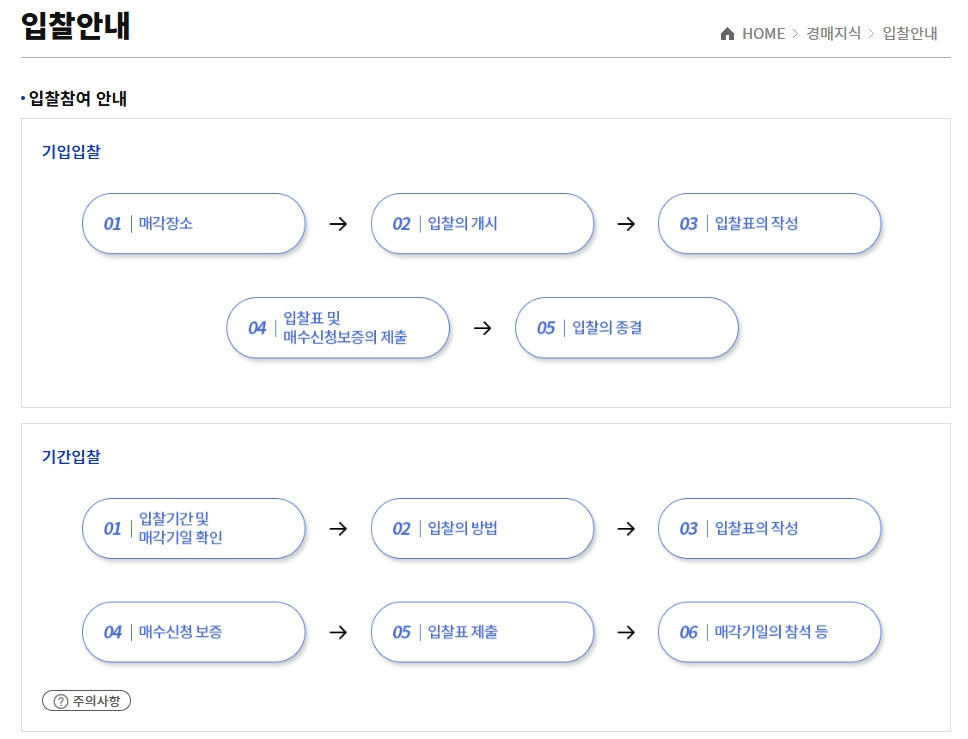Open step 01 입찰기간 및 매각기일 확인
The height and width of the screenshot is (739, 968).
193,529
